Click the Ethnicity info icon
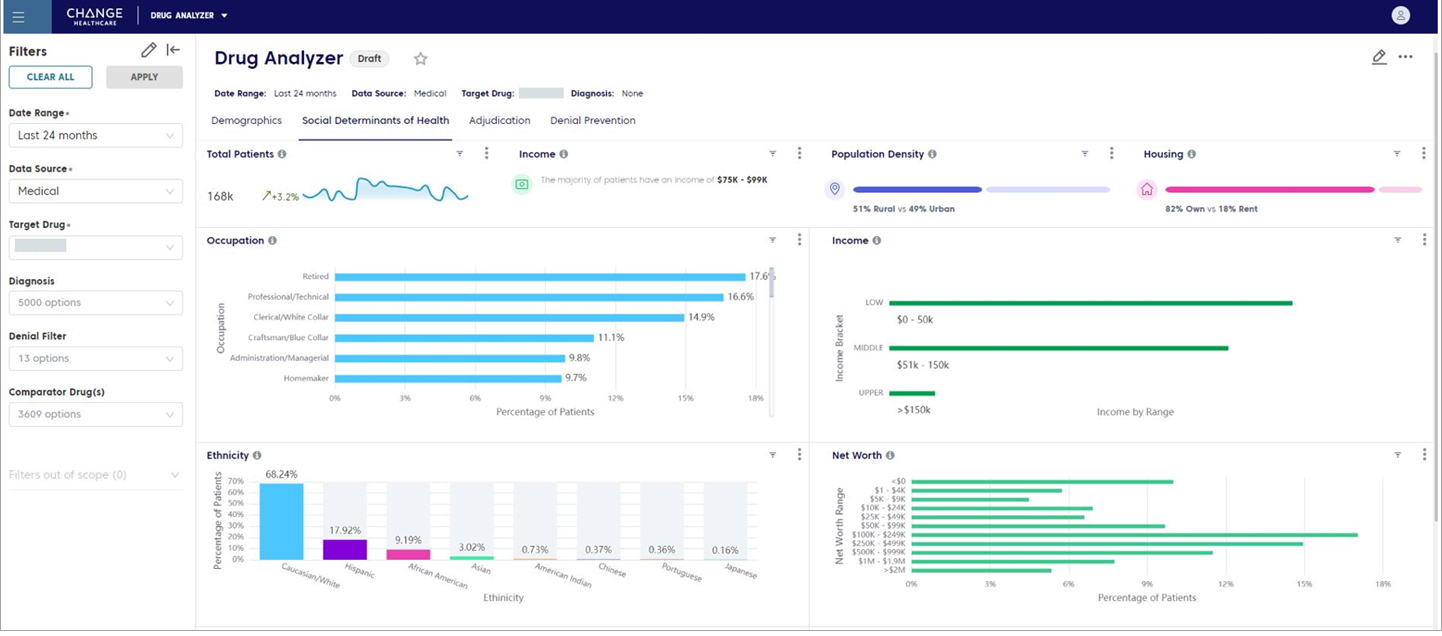Screen dimensions: 1442x636 tap(257, 456)
